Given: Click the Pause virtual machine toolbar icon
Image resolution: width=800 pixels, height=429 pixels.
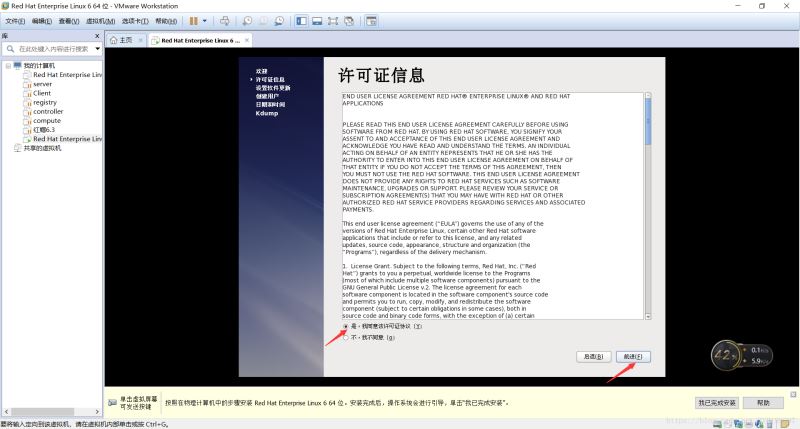Looking at the screenshot, I should 192,20.
